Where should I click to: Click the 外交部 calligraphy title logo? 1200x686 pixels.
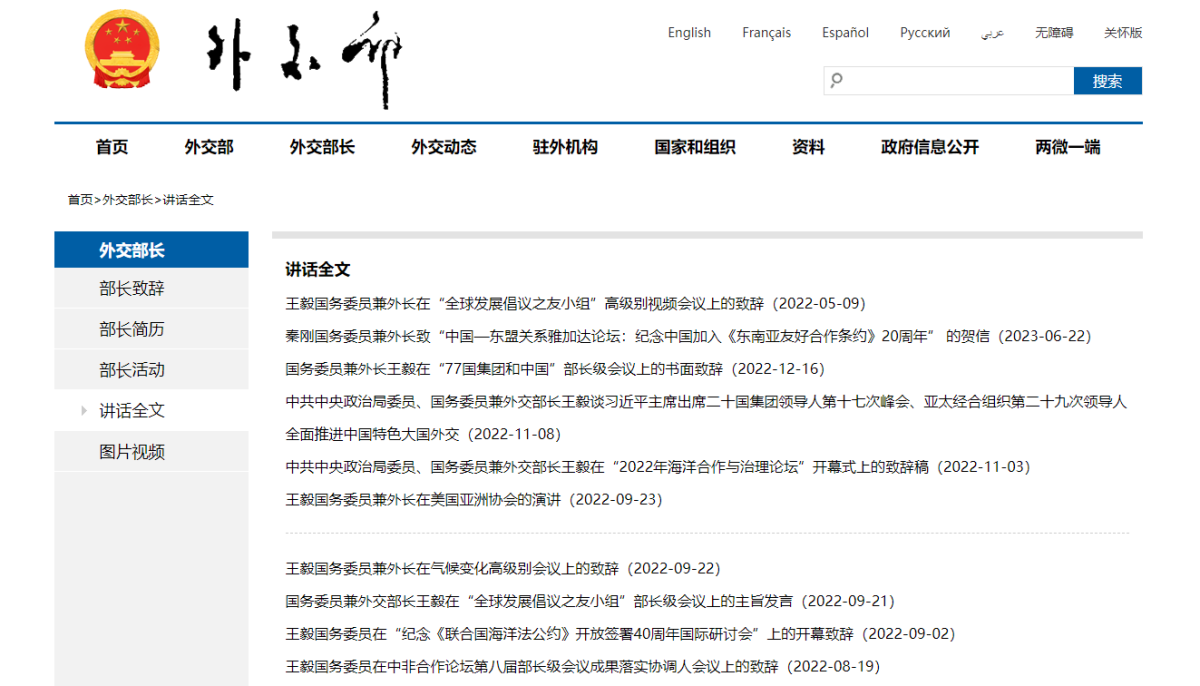pos(304,58)
